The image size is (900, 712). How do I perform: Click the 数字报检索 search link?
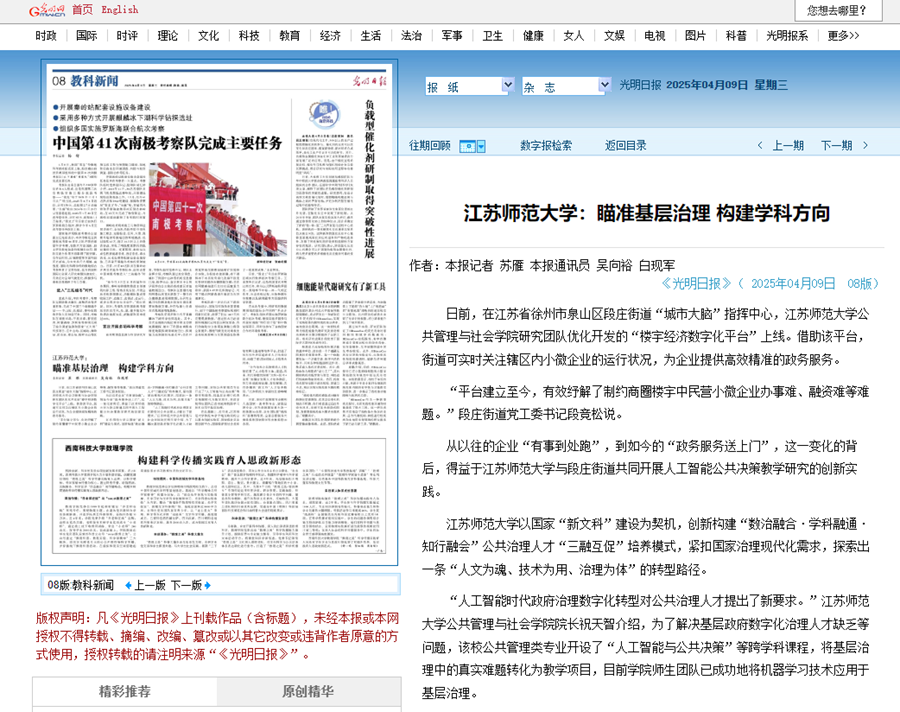pyautogui.click(x=546, y=146)
